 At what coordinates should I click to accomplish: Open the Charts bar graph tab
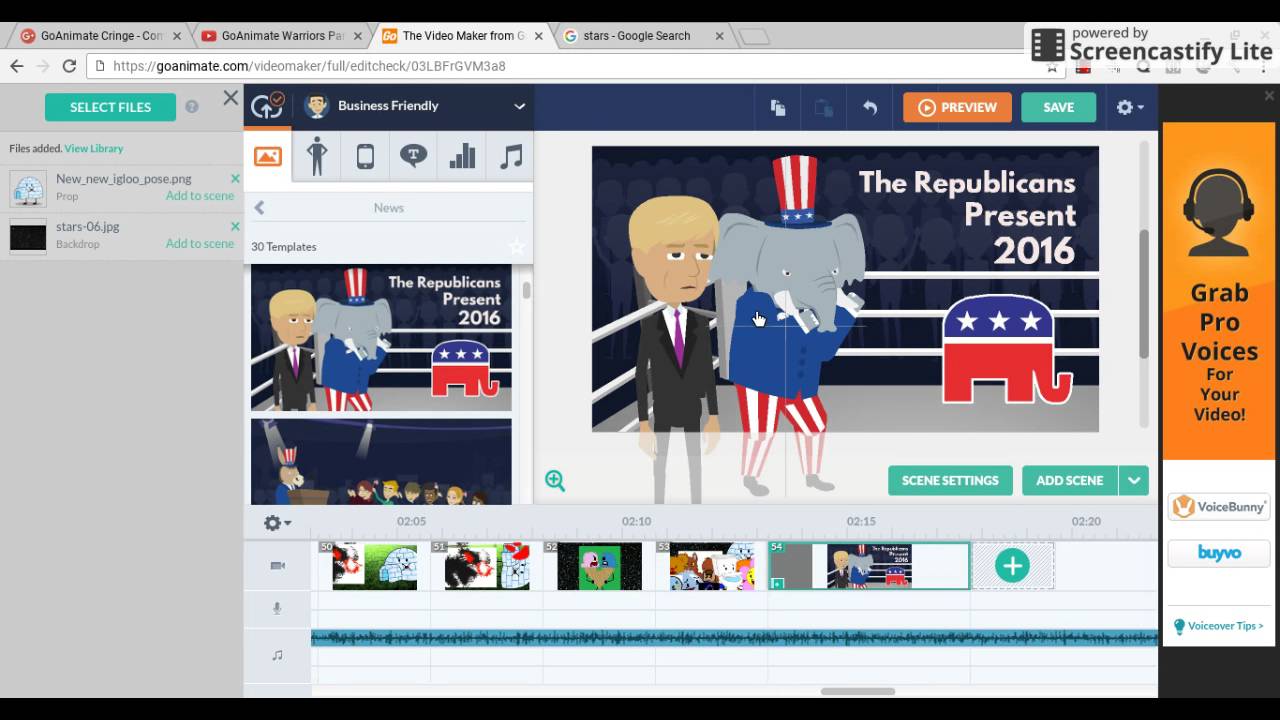tap(462, 157)
